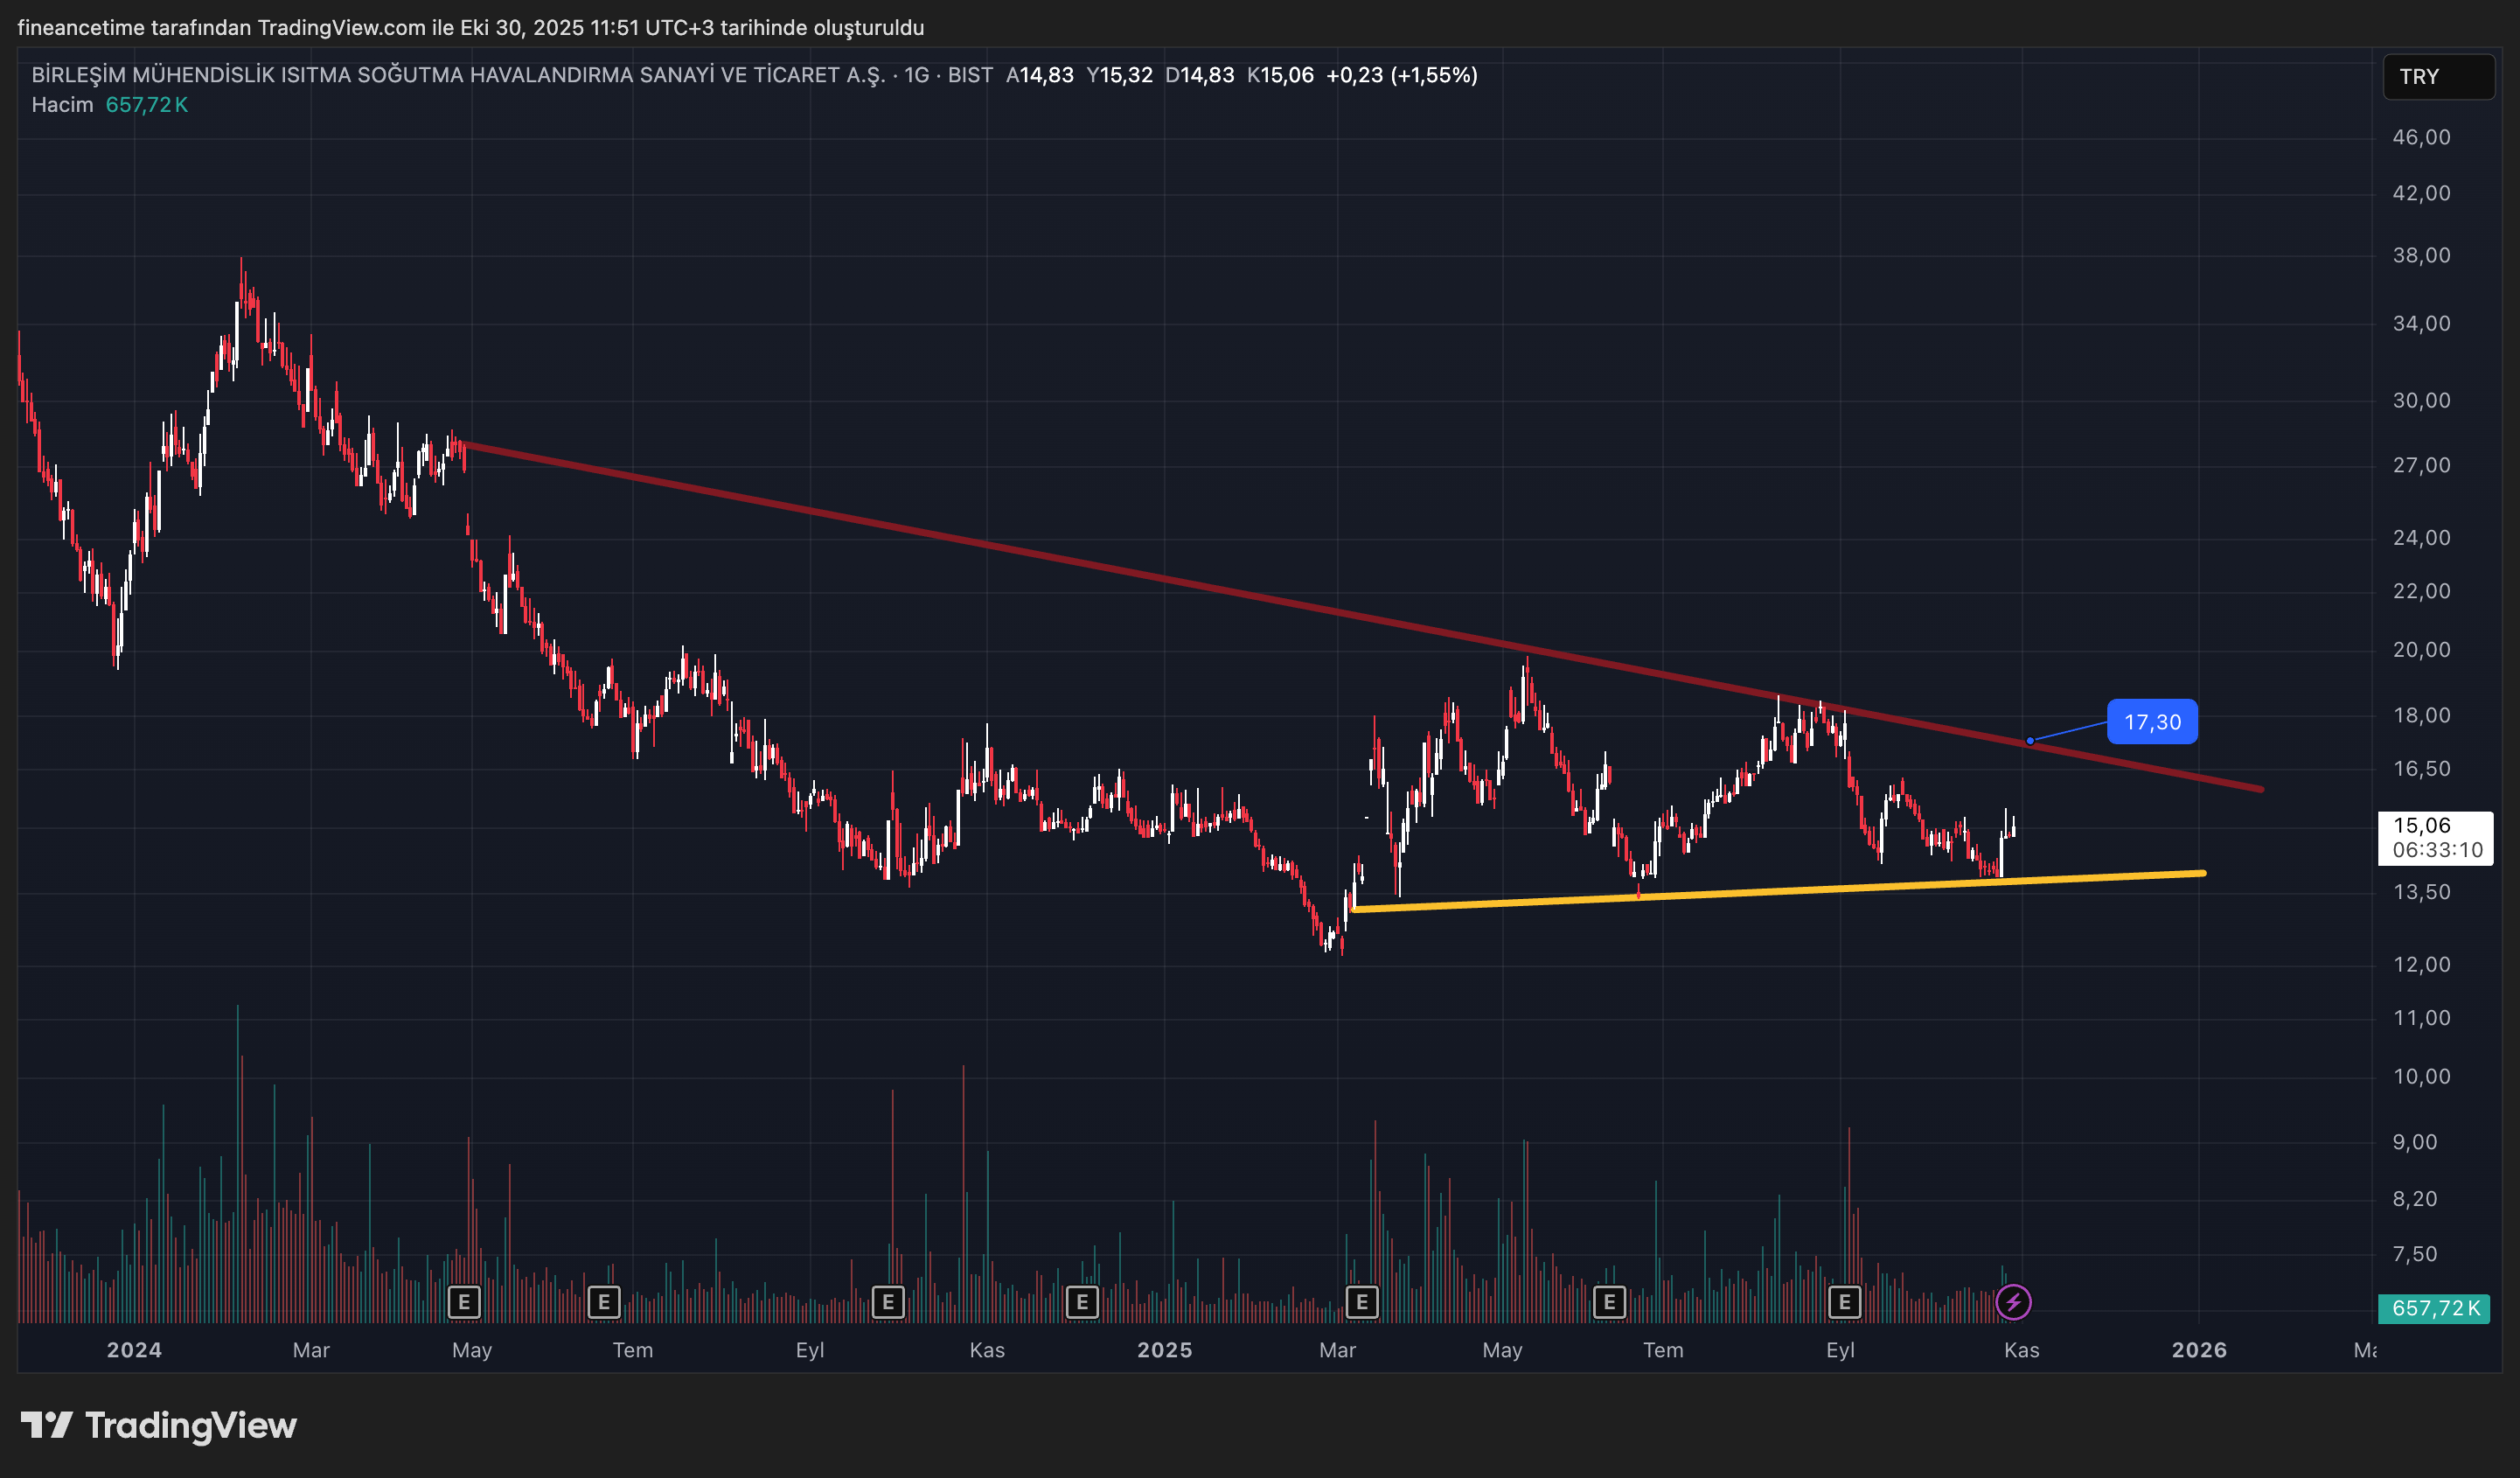
Task: Click the earnings E marker left of Tem 2025
Action: (1609, 1302)
